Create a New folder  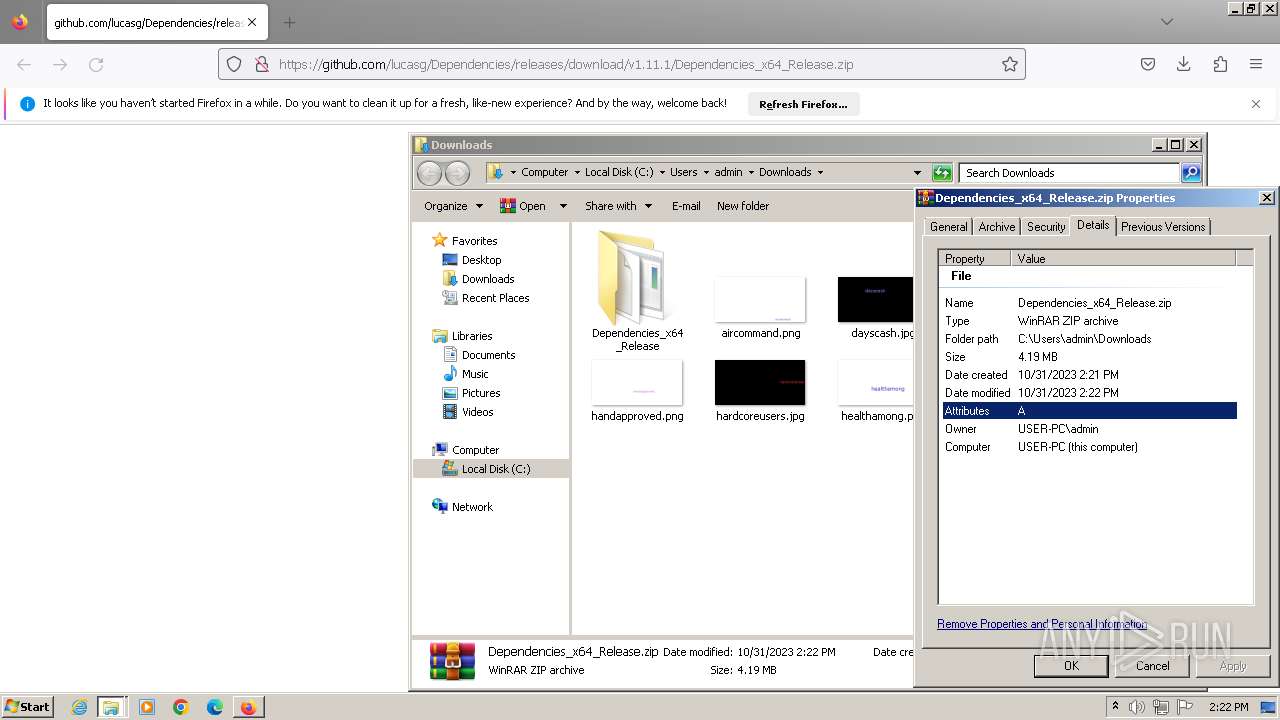[743, 206]
